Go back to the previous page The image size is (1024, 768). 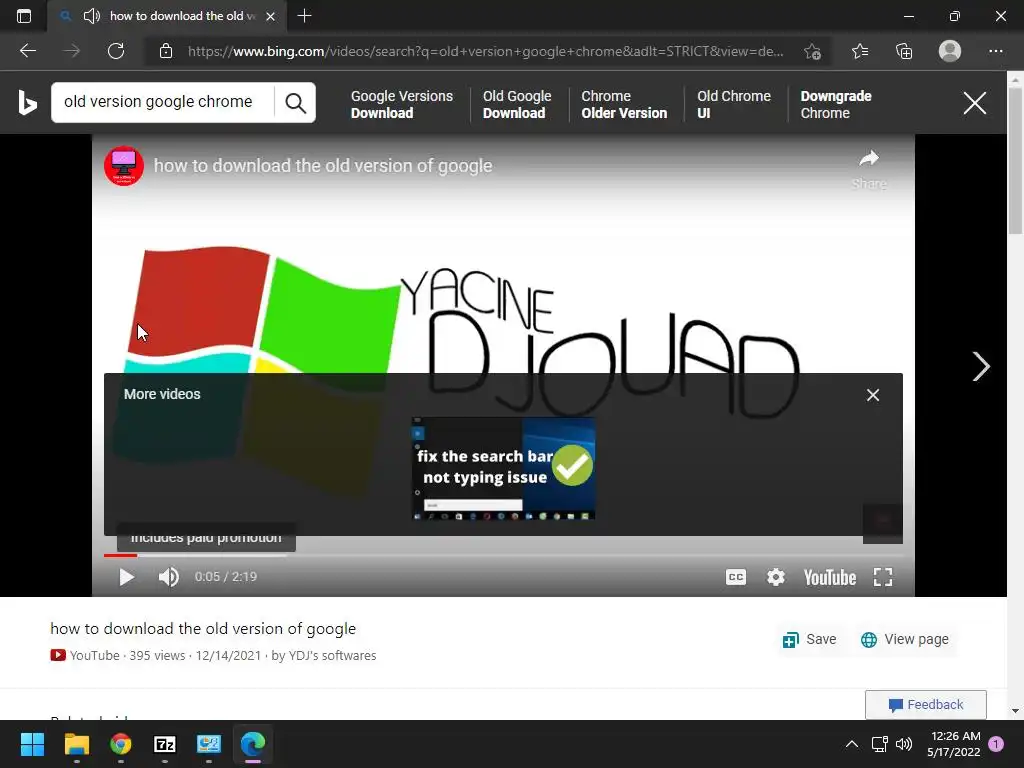coord(28,51)
